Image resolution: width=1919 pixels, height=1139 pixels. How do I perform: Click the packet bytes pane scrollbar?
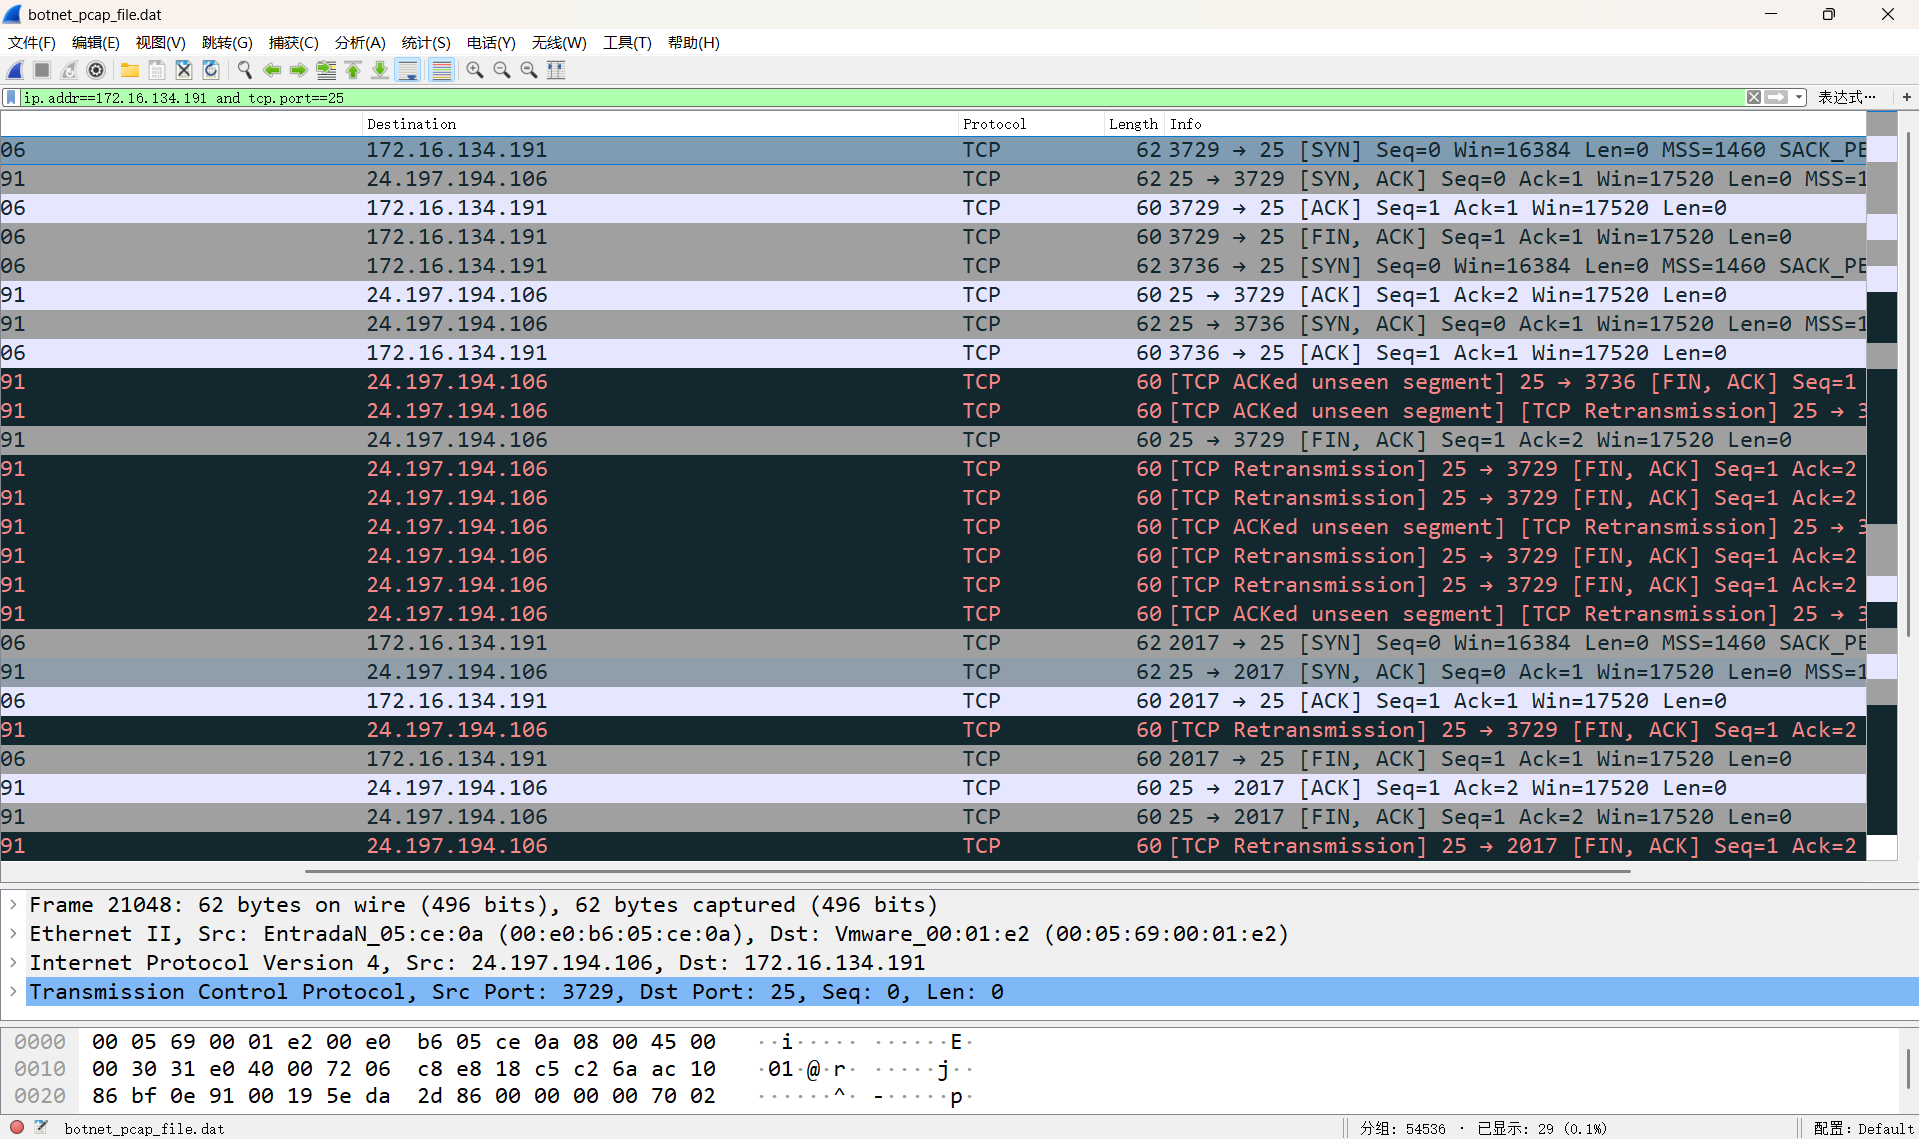click(x=1908, y=1068)
